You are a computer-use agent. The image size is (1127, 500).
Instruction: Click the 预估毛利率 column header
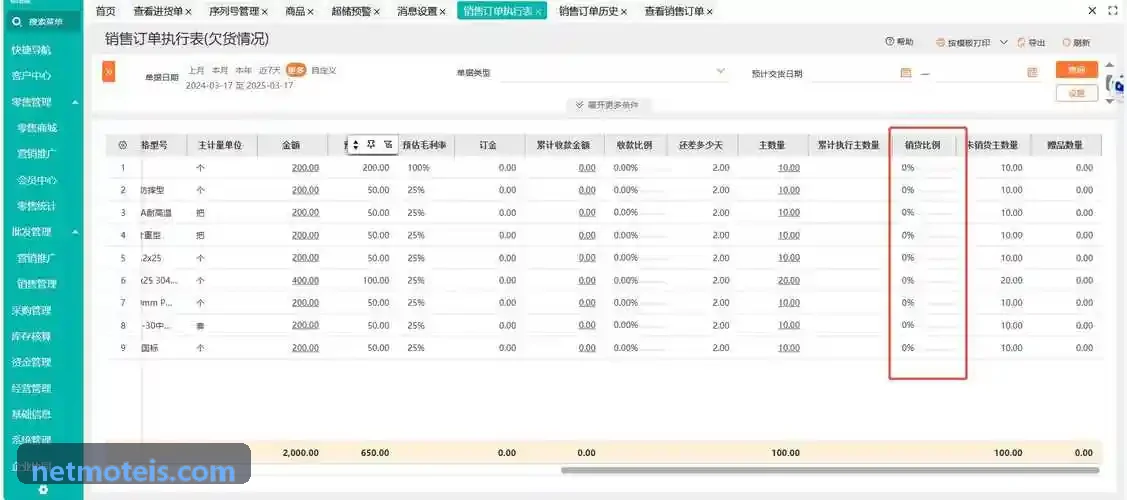pos(424,145)
